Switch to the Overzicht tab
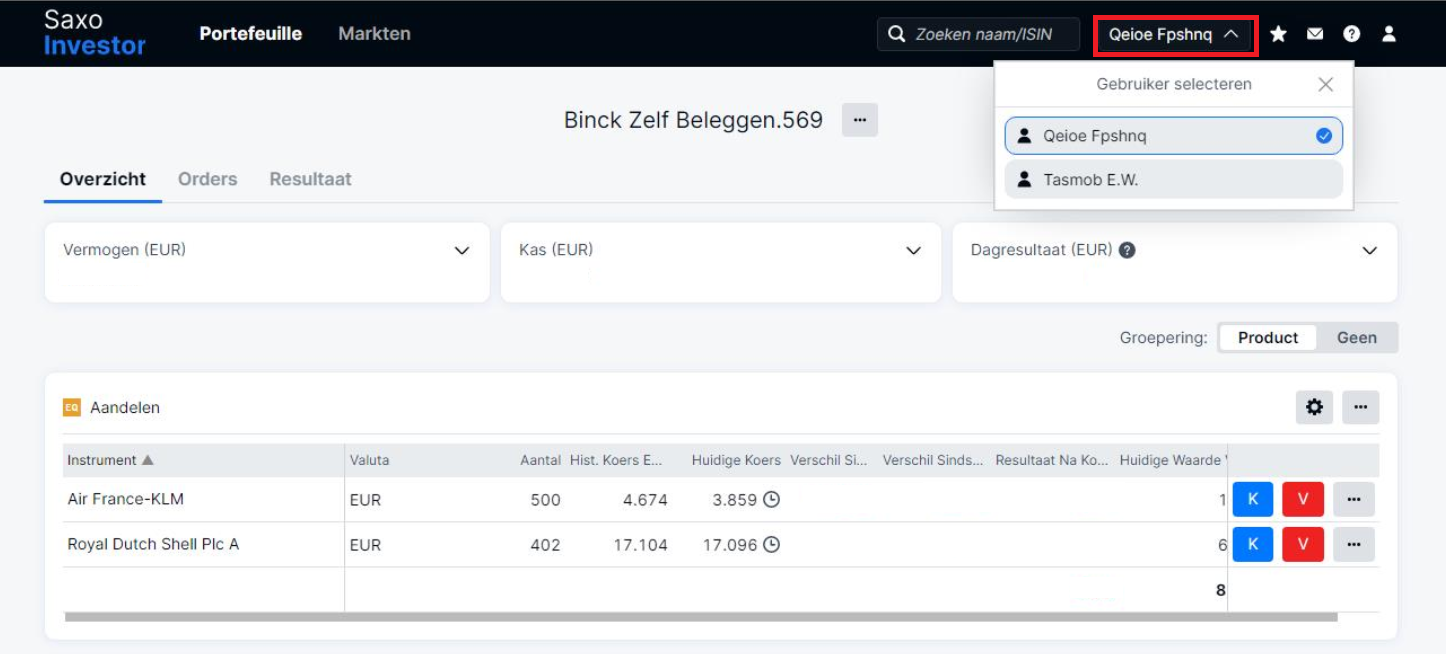1446x654 pixels. 103,179
